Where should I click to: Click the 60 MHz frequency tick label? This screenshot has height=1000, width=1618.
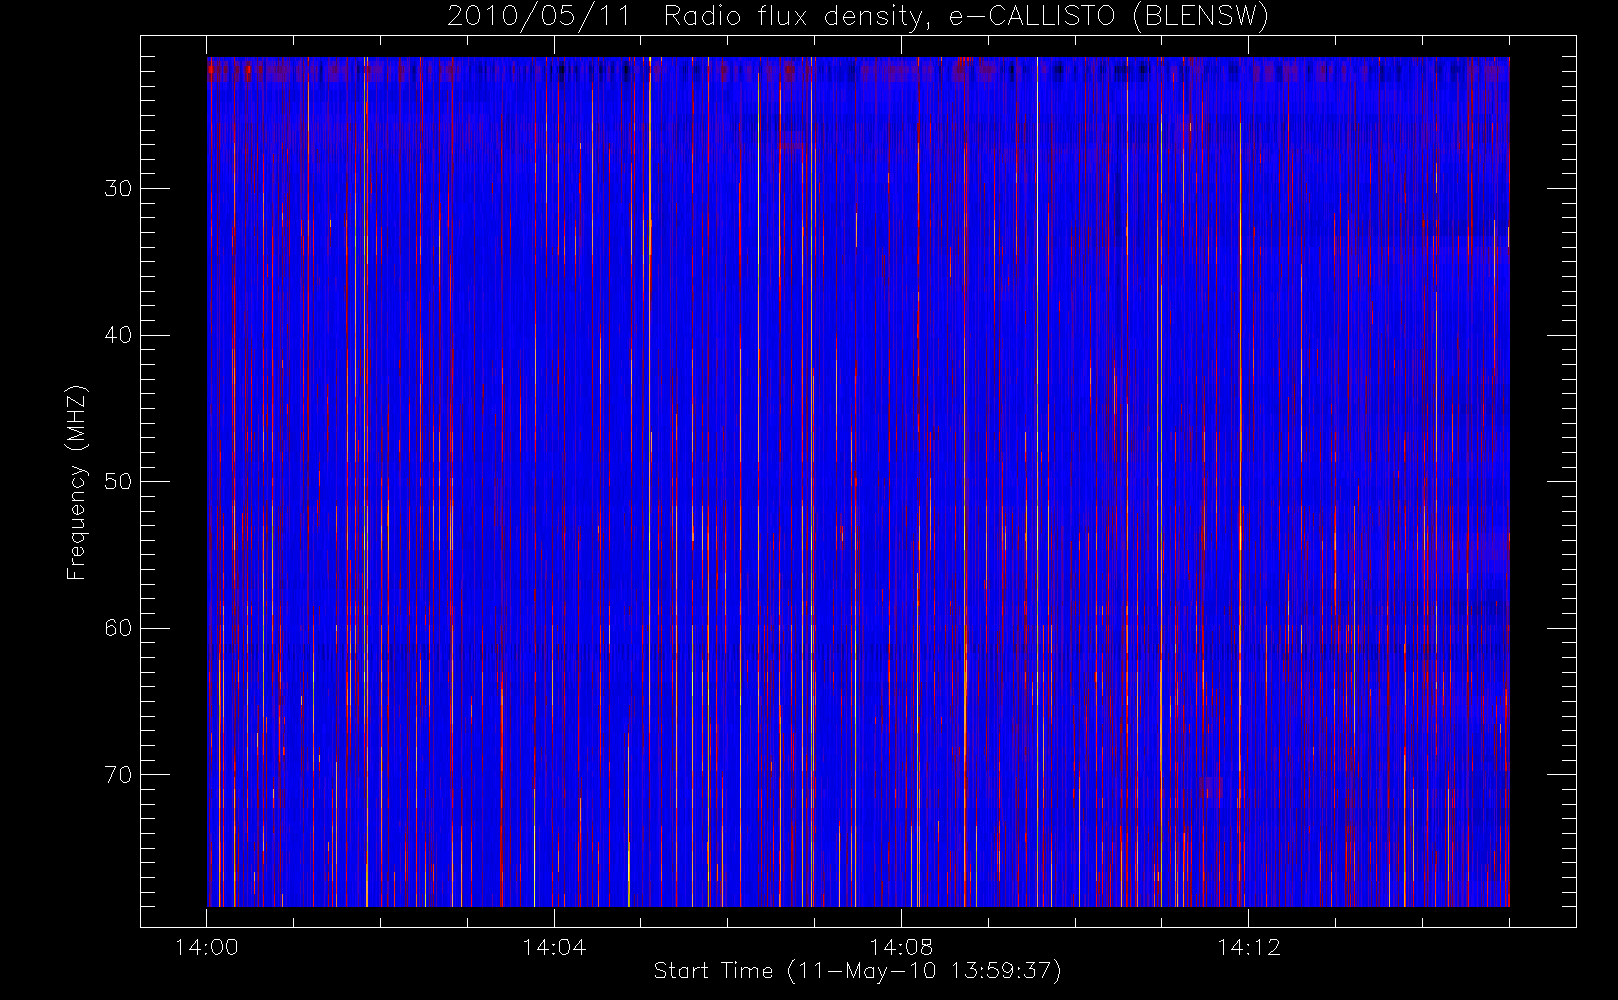click(118, 628)
